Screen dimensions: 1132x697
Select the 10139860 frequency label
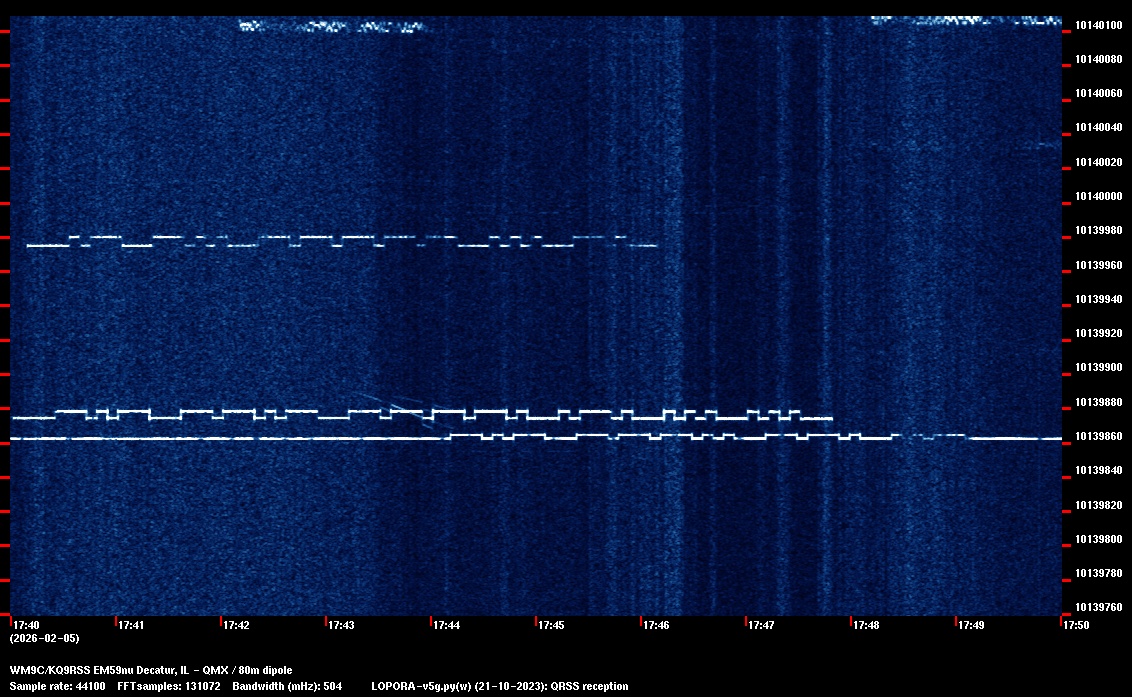[1098, 437]
